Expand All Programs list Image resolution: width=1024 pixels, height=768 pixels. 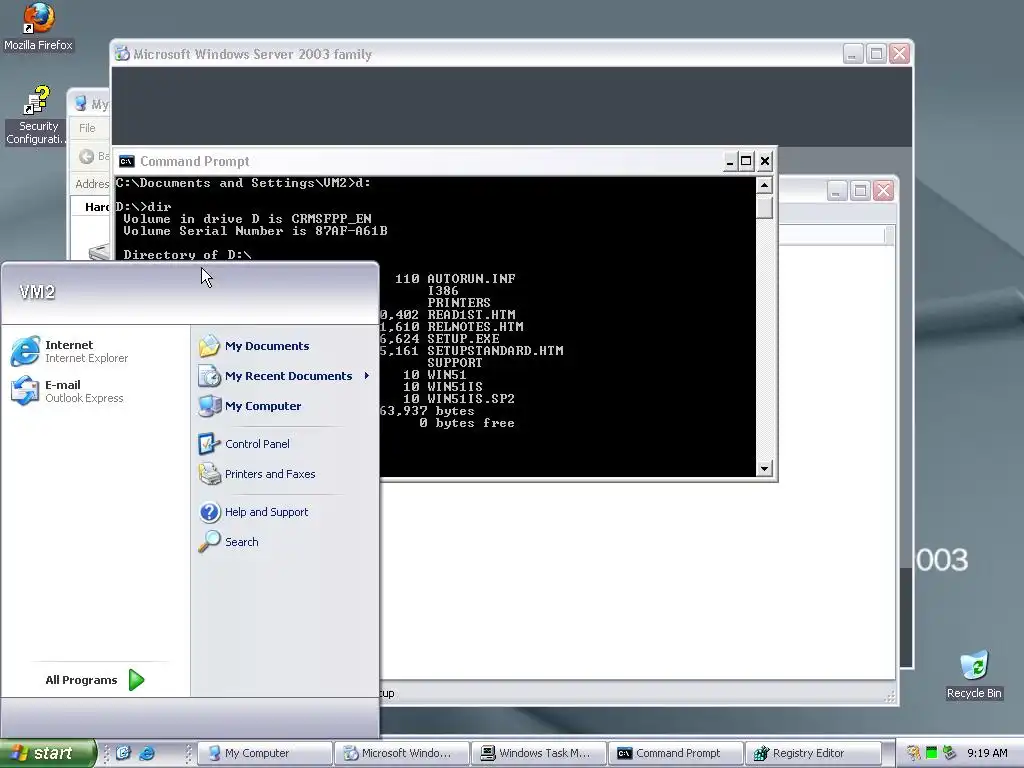pyautogui.click(x=94, y=680)
